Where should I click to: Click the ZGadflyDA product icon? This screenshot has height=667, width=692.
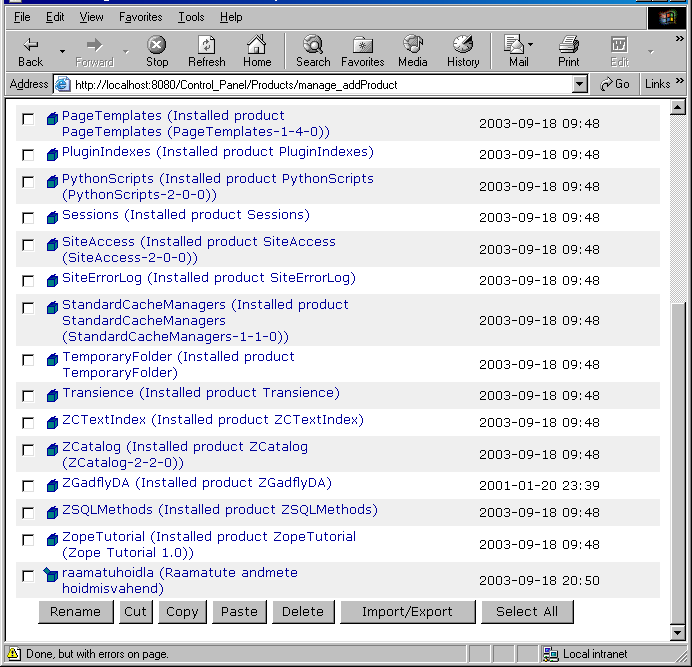pos(52,486)
